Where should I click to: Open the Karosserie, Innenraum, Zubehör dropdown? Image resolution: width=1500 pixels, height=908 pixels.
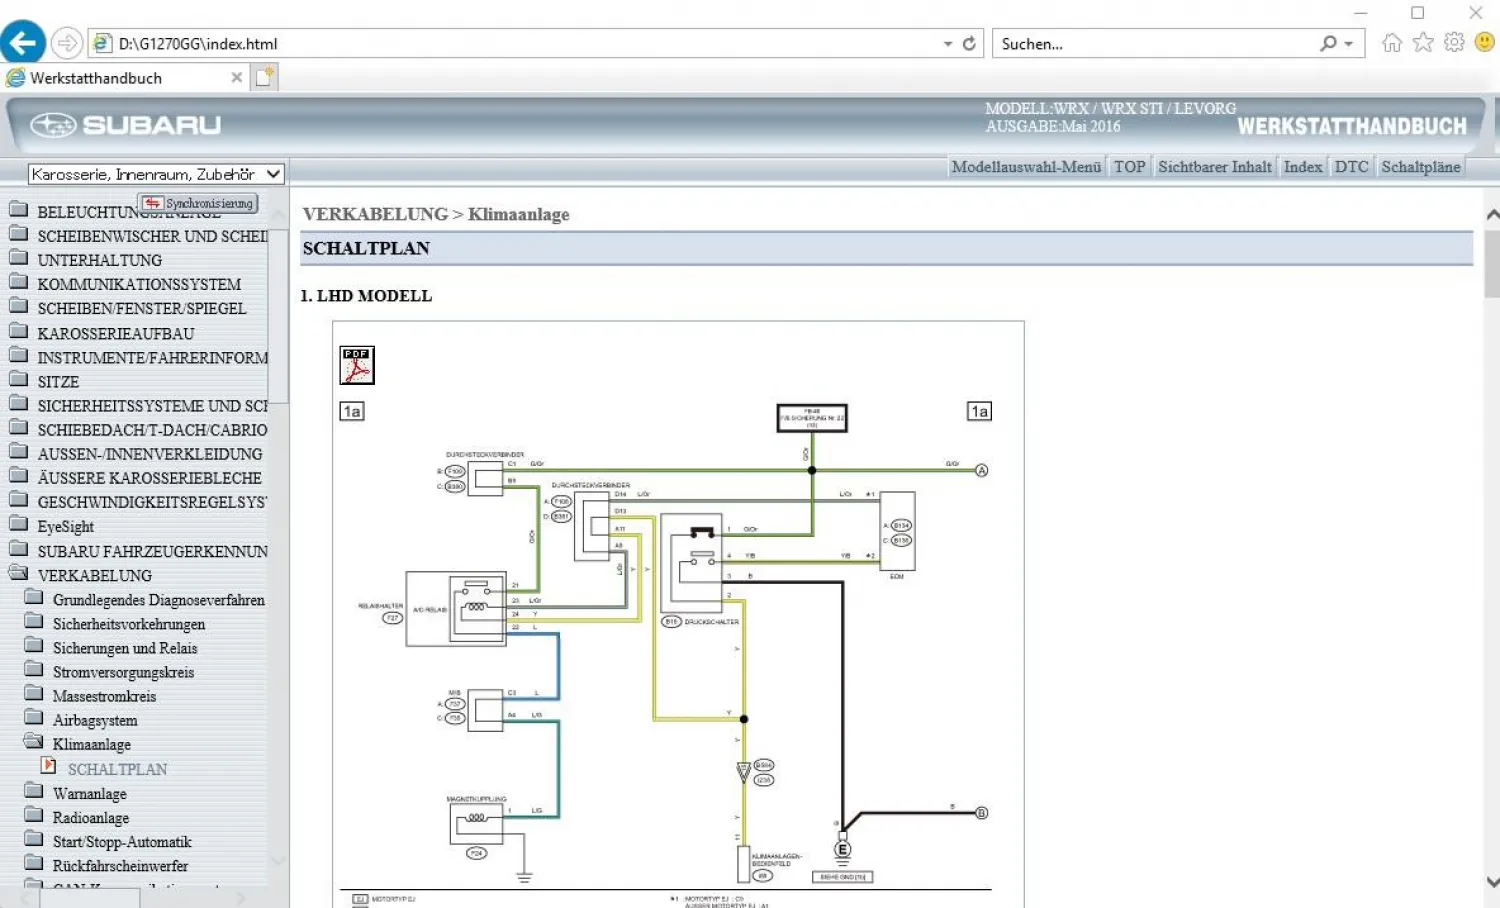click(x=156, y=174)
